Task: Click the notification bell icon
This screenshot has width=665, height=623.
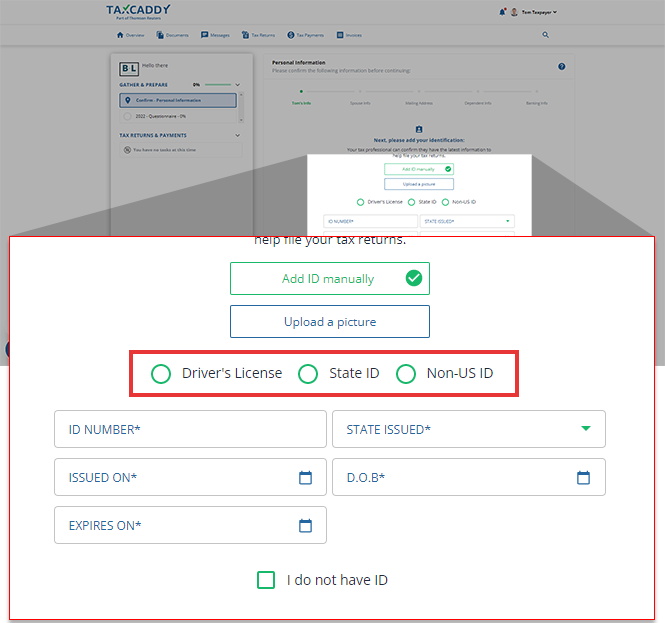Action: (502, 12)
